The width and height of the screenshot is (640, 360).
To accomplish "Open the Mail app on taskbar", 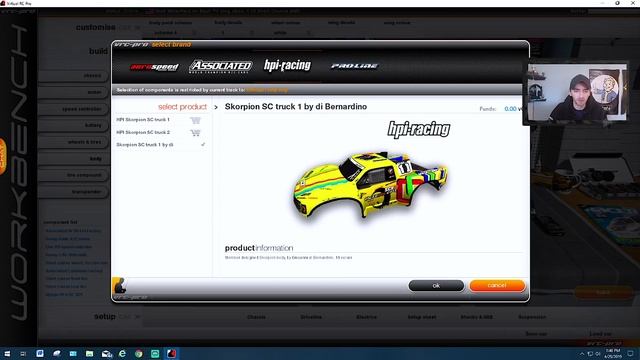I will point(107,353).
